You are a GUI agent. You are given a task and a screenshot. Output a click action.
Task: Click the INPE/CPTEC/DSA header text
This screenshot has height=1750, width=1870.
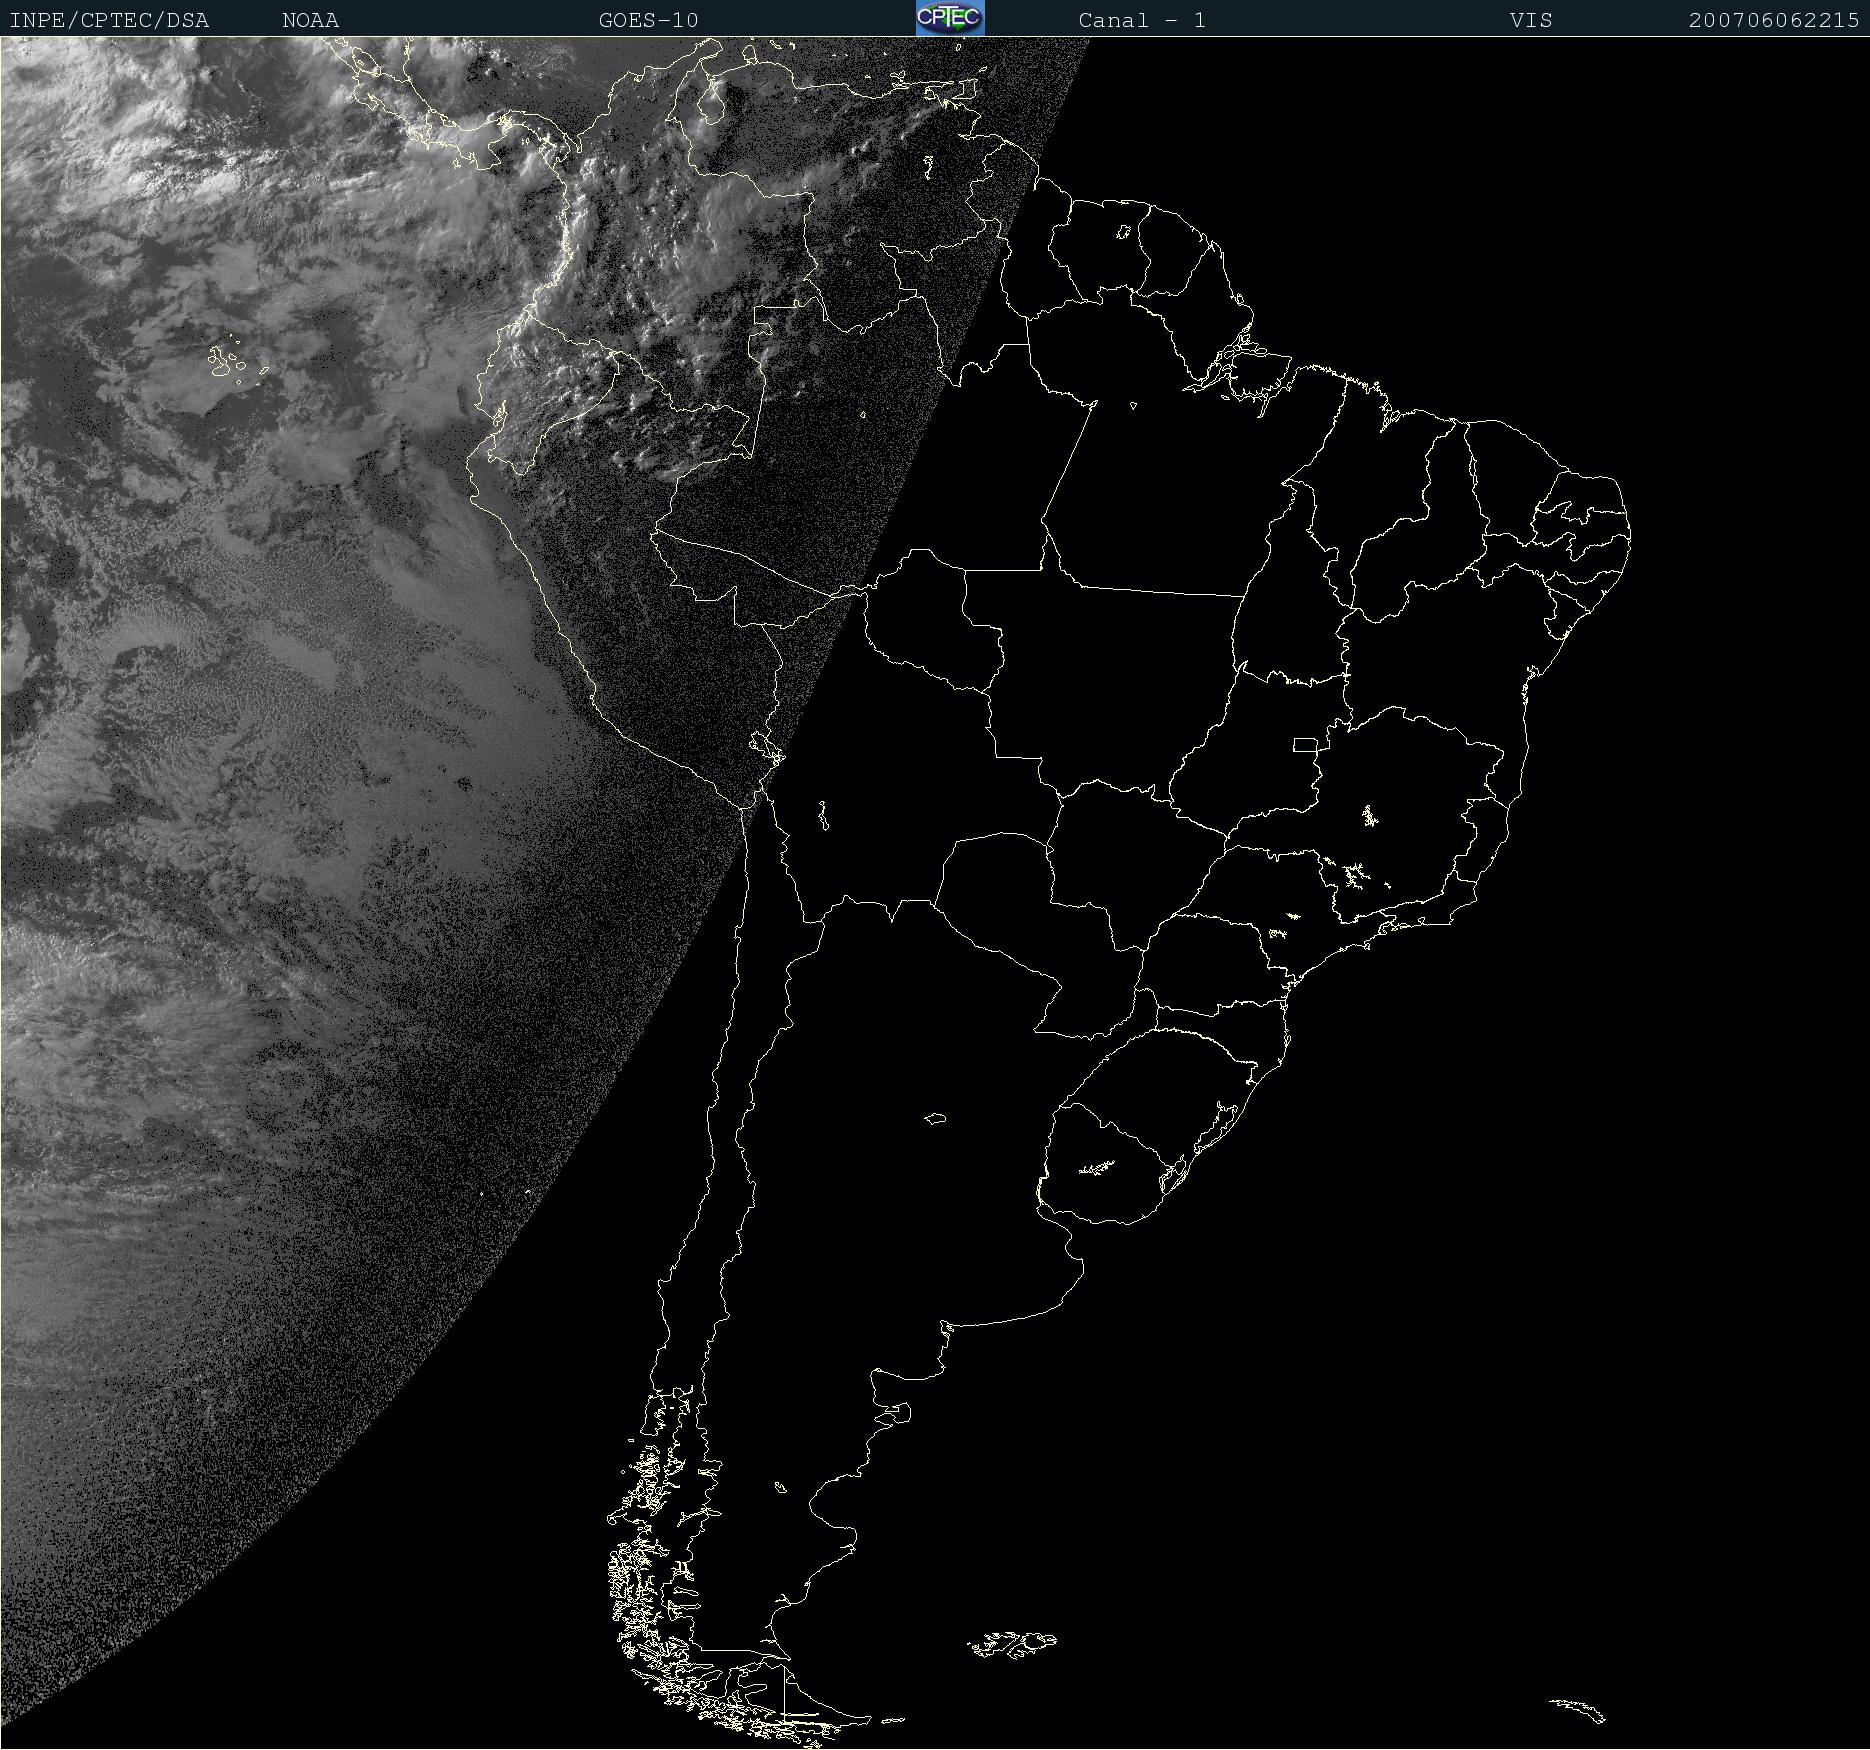click(109, 20)
